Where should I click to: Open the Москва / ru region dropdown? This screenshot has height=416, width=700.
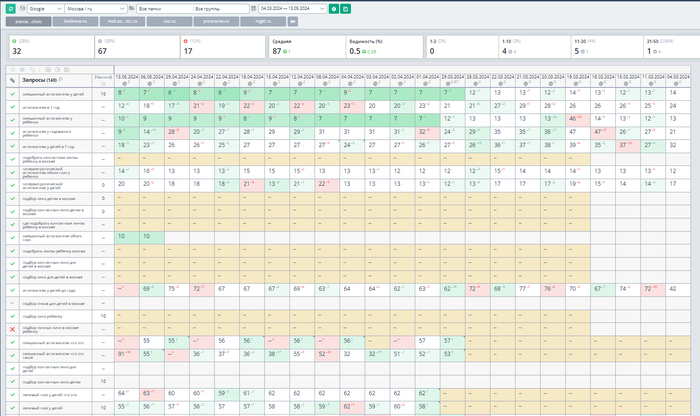96,8
